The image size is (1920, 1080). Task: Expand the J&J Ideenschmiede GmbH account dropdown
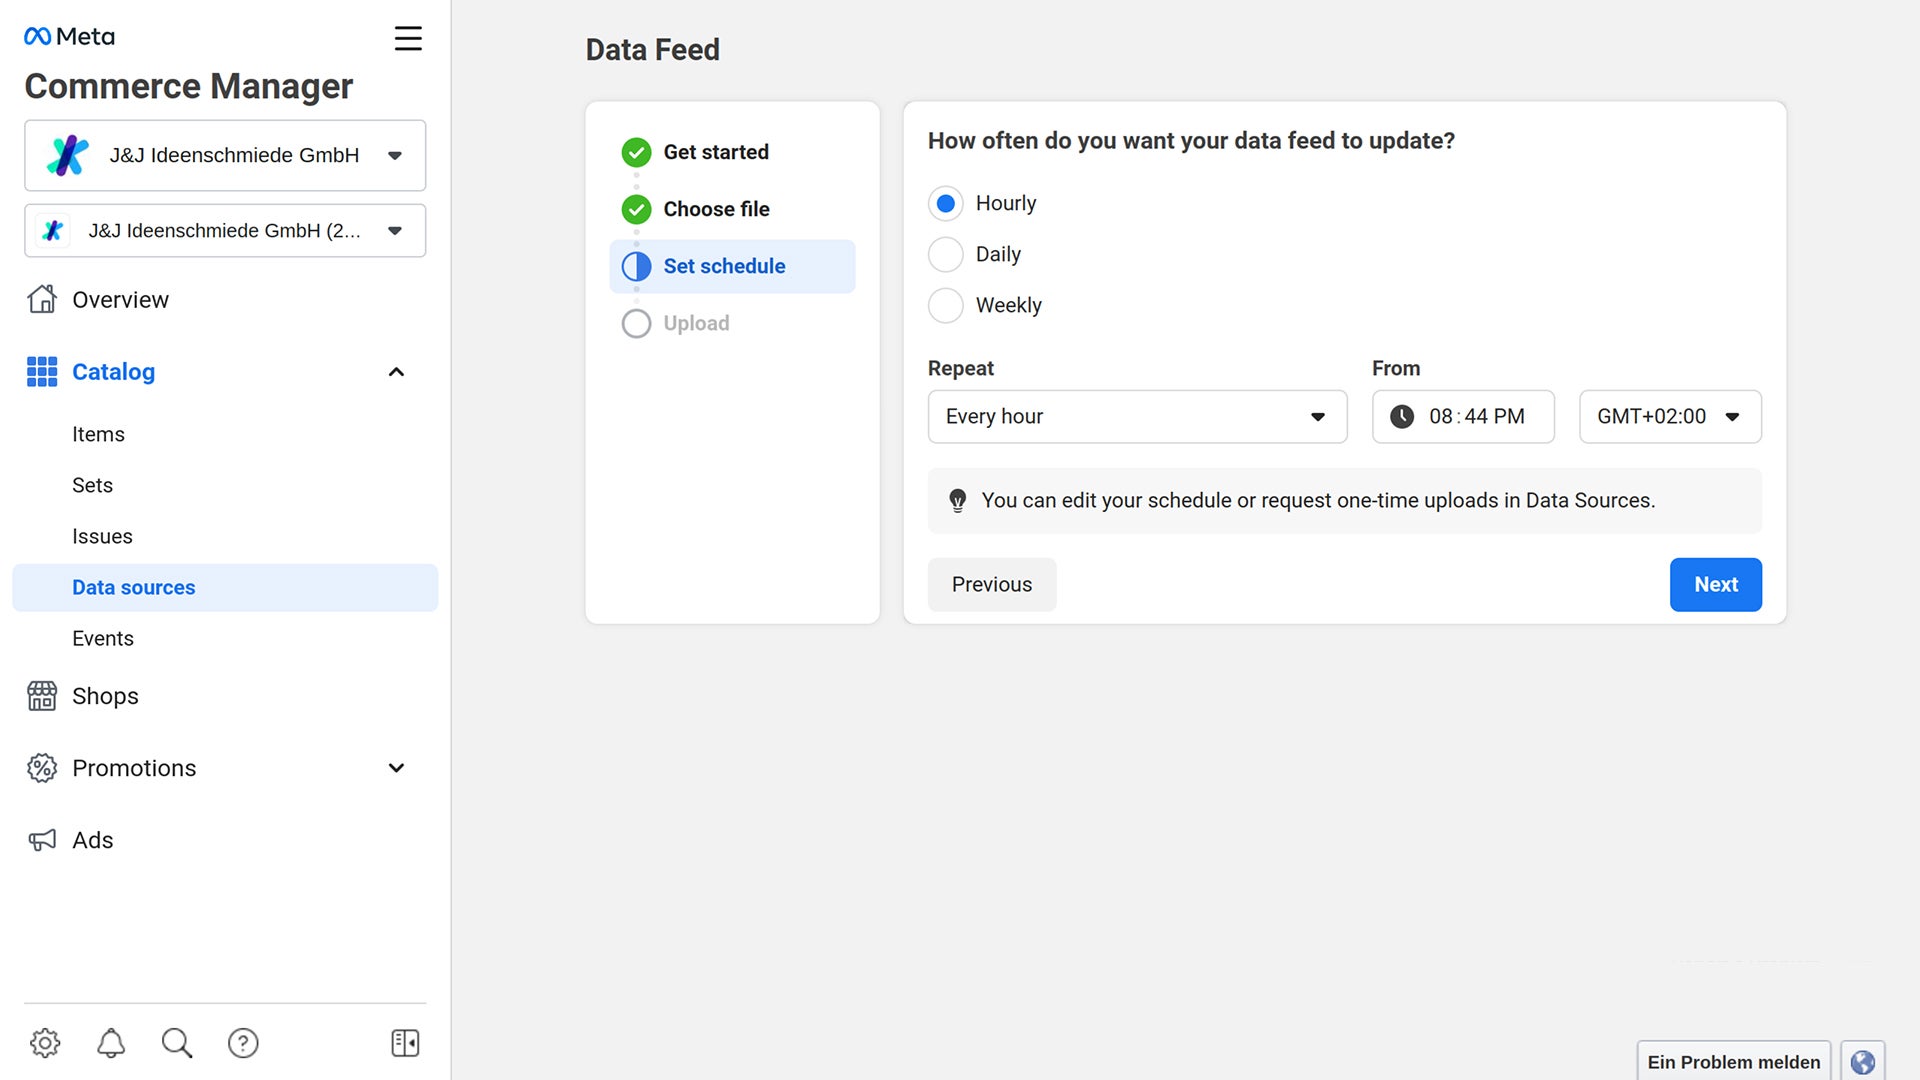[394, 156]
